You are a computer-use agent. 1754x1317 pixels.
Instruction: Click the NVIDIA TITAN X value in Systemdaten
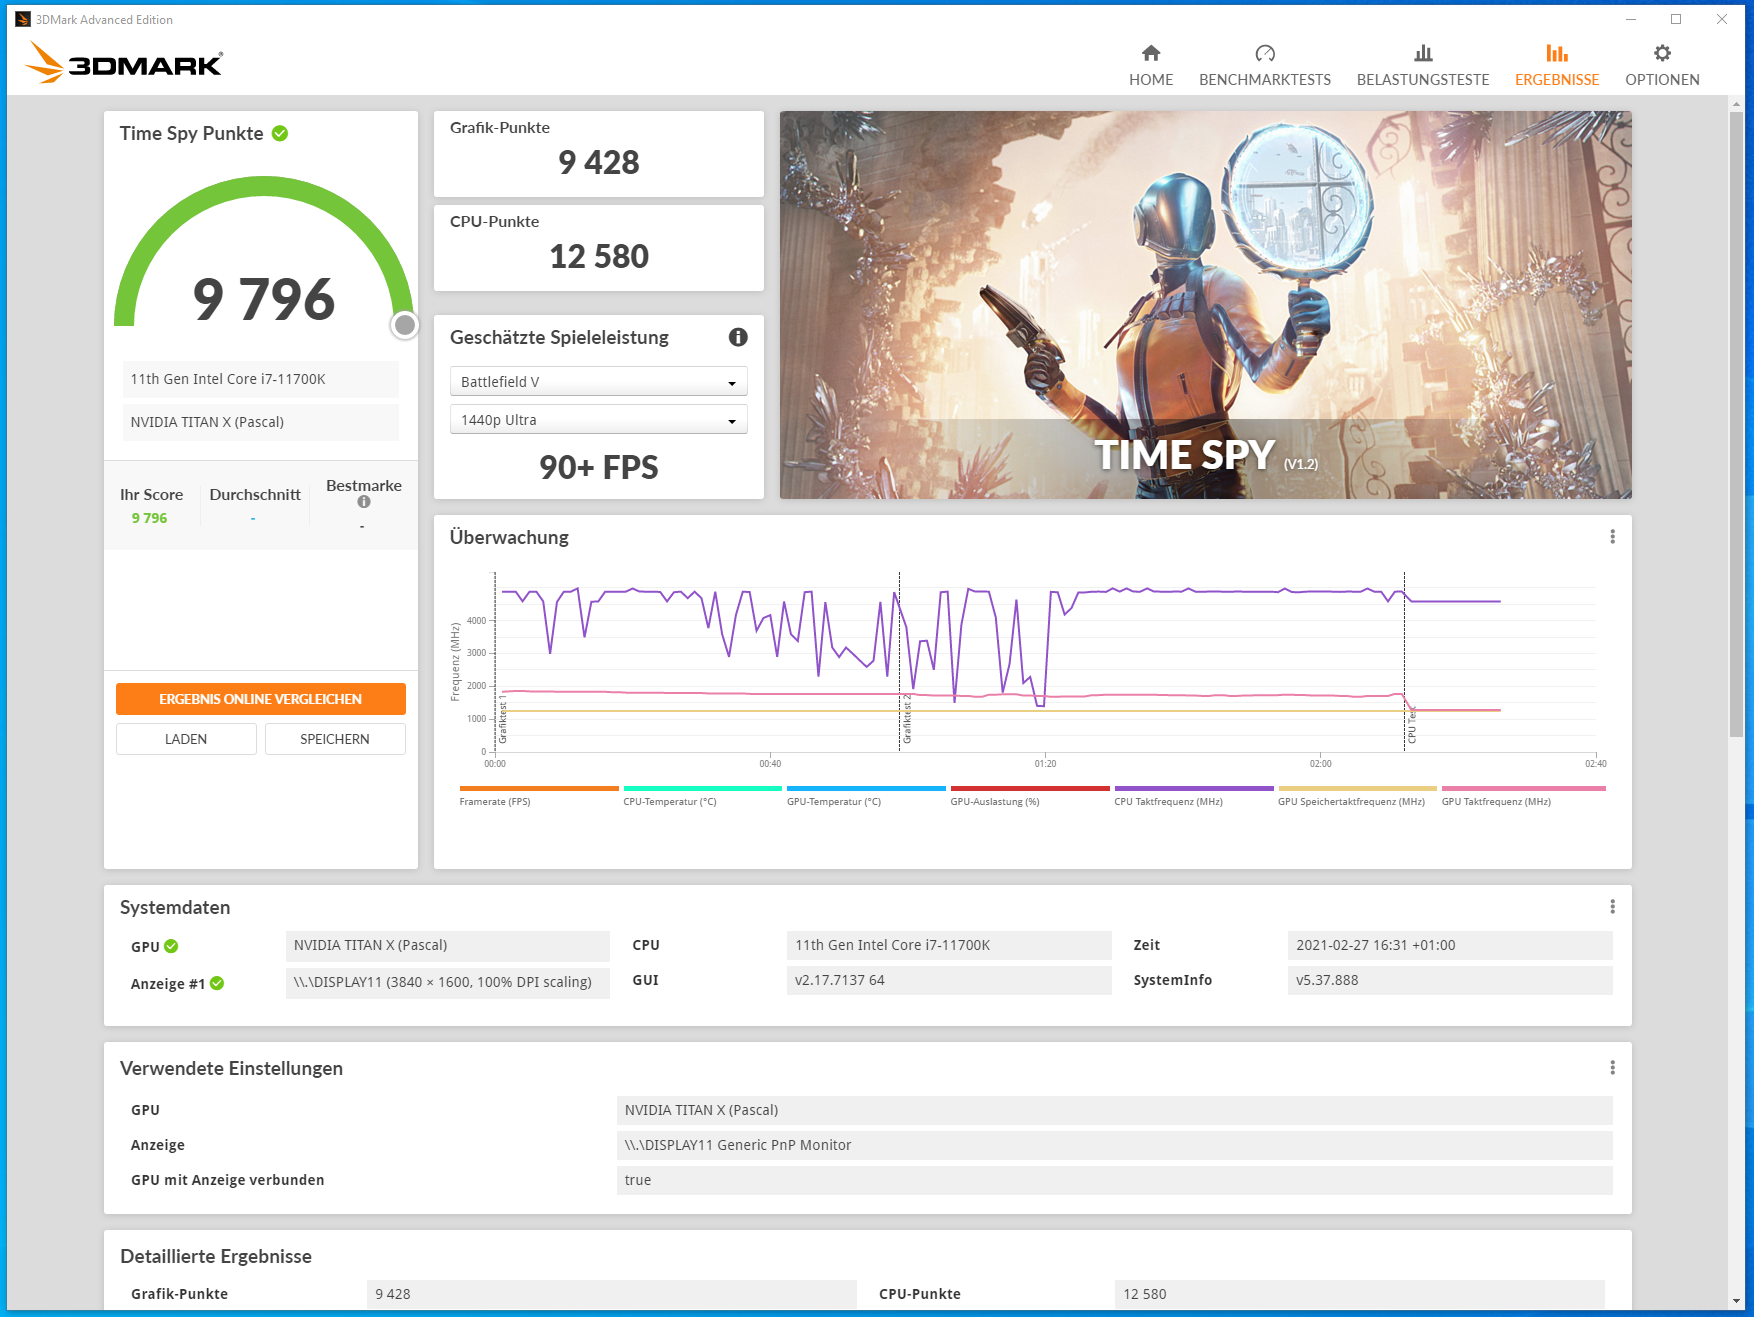point(447,945)
